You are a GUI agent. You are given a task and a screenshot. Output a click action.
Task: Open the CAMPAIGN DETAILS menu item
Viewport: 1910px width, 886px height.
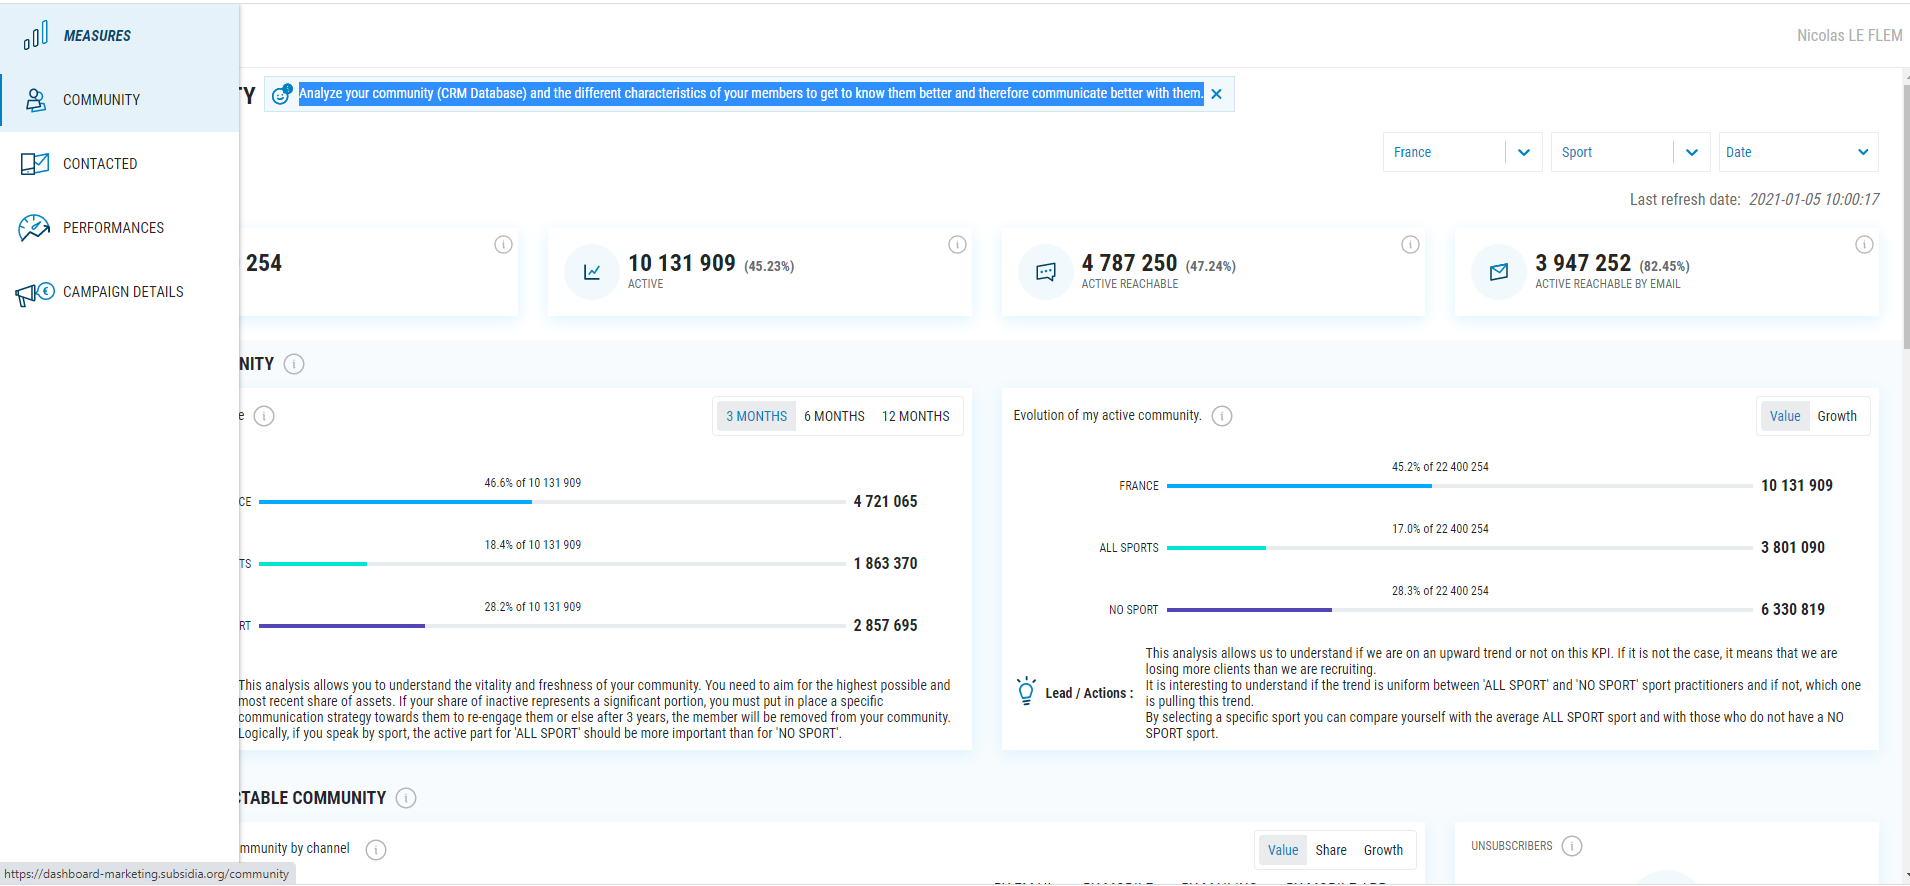[120, 292]
